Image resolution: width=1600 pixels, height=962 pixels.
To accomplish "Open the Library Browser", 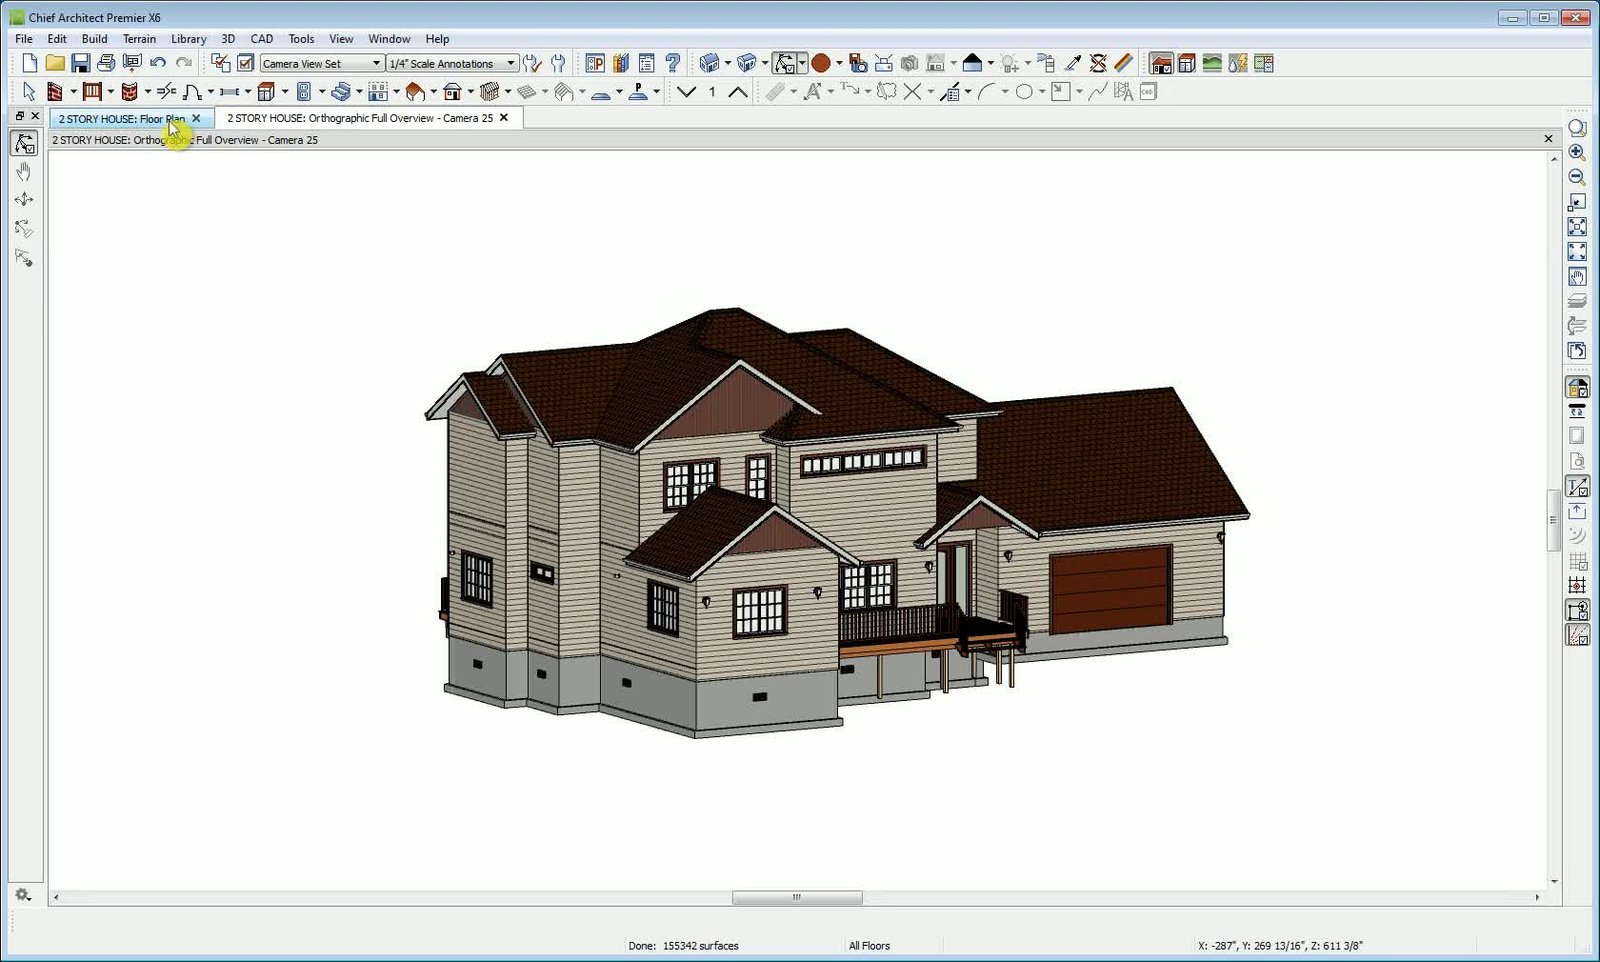I will [x=620, y=63].
